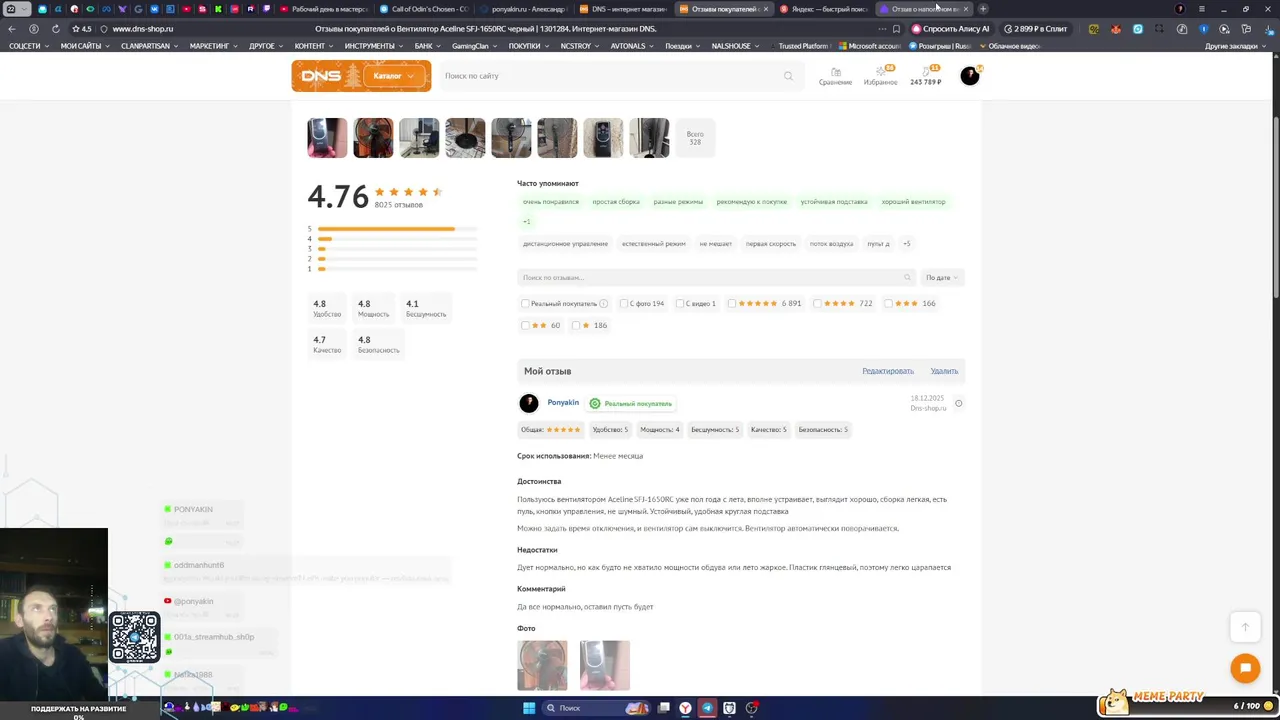1280x720 pixels.
Task: Click the 'Редактировать' link
Action: [x=888, y=371]
